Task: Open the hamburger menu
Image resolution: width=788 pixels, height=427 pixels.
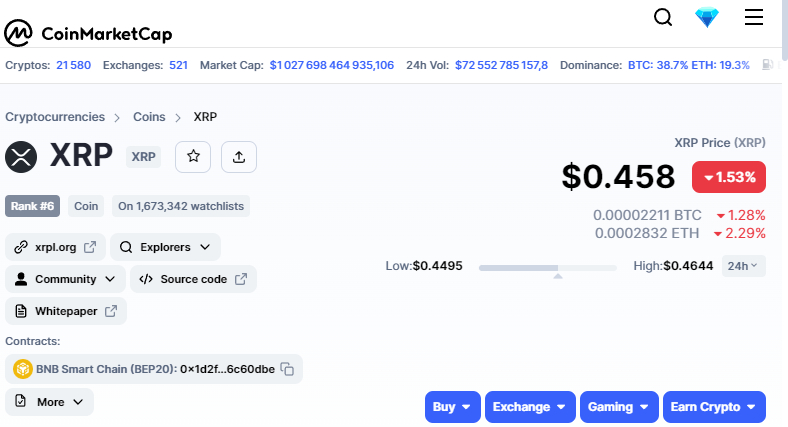Action: (x=753, y=17)
